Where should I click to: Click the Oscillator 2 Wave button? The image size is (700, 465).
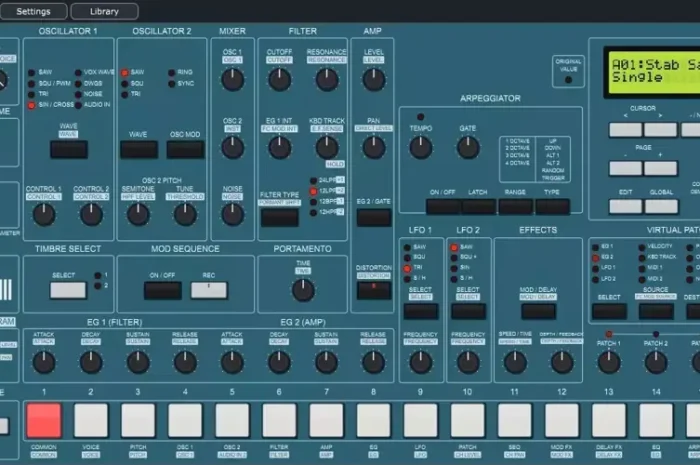click(139, 149)
